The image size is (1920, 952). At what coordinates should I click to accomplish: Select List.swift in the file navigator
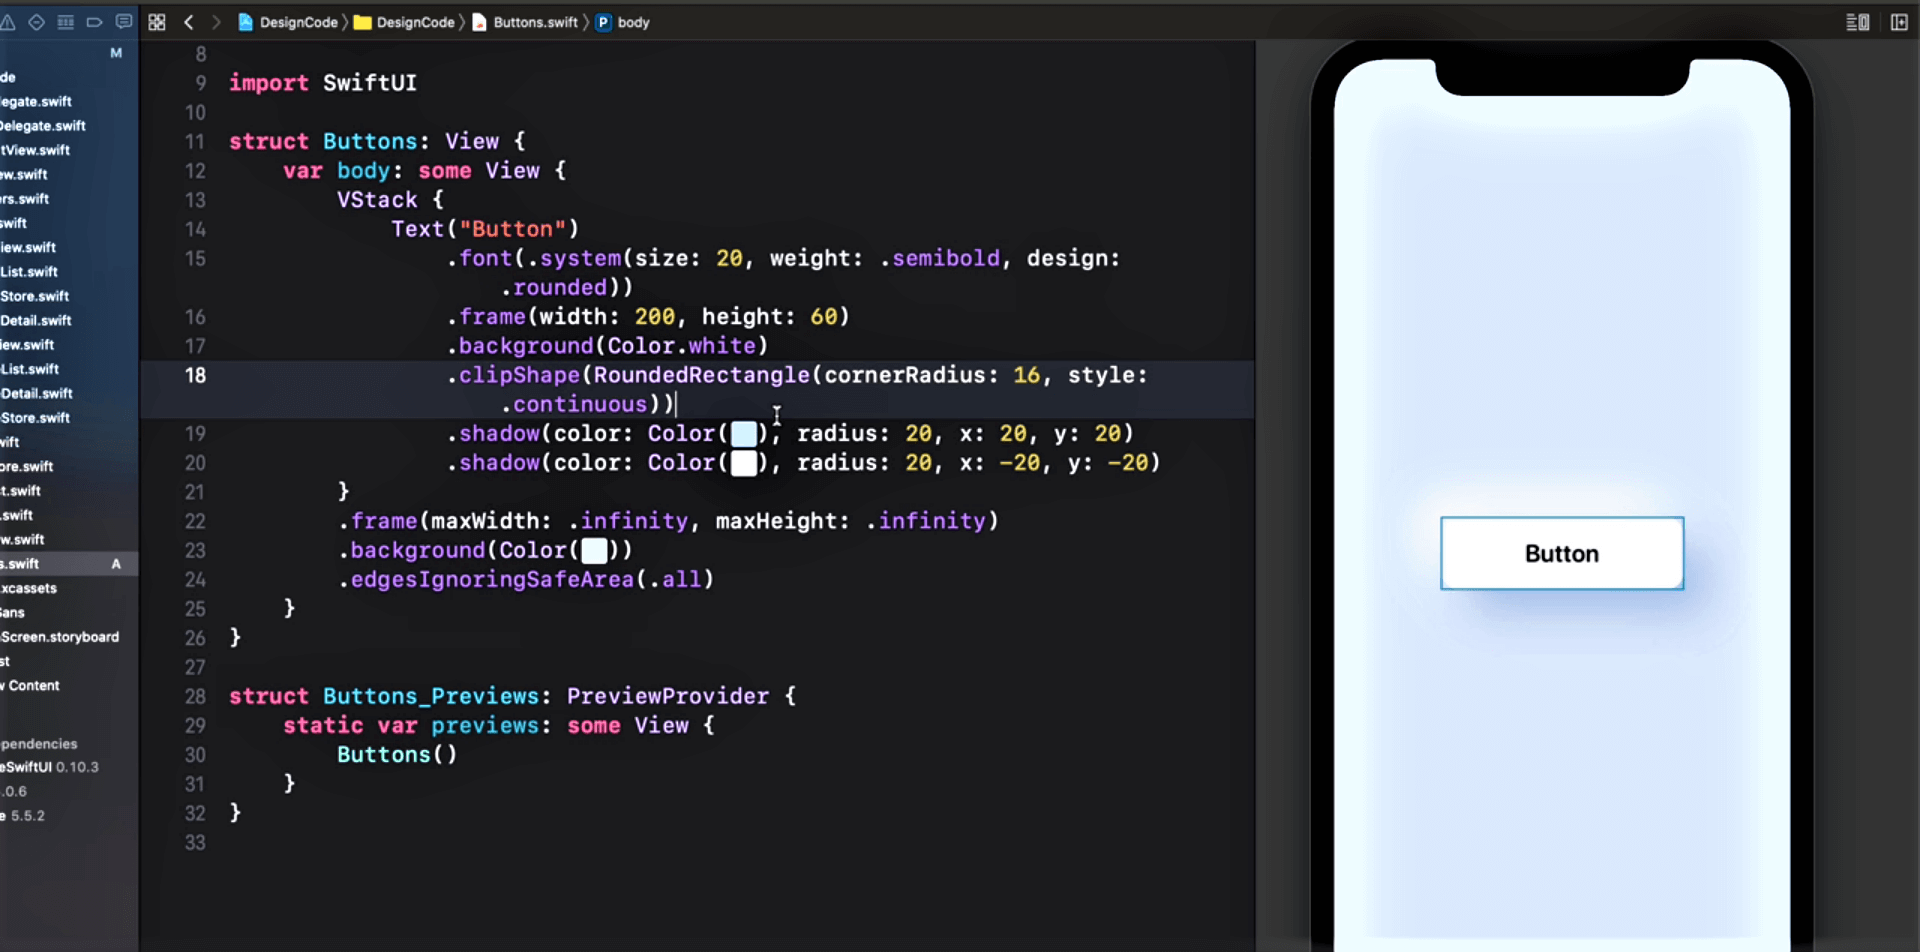pos(30,271)
